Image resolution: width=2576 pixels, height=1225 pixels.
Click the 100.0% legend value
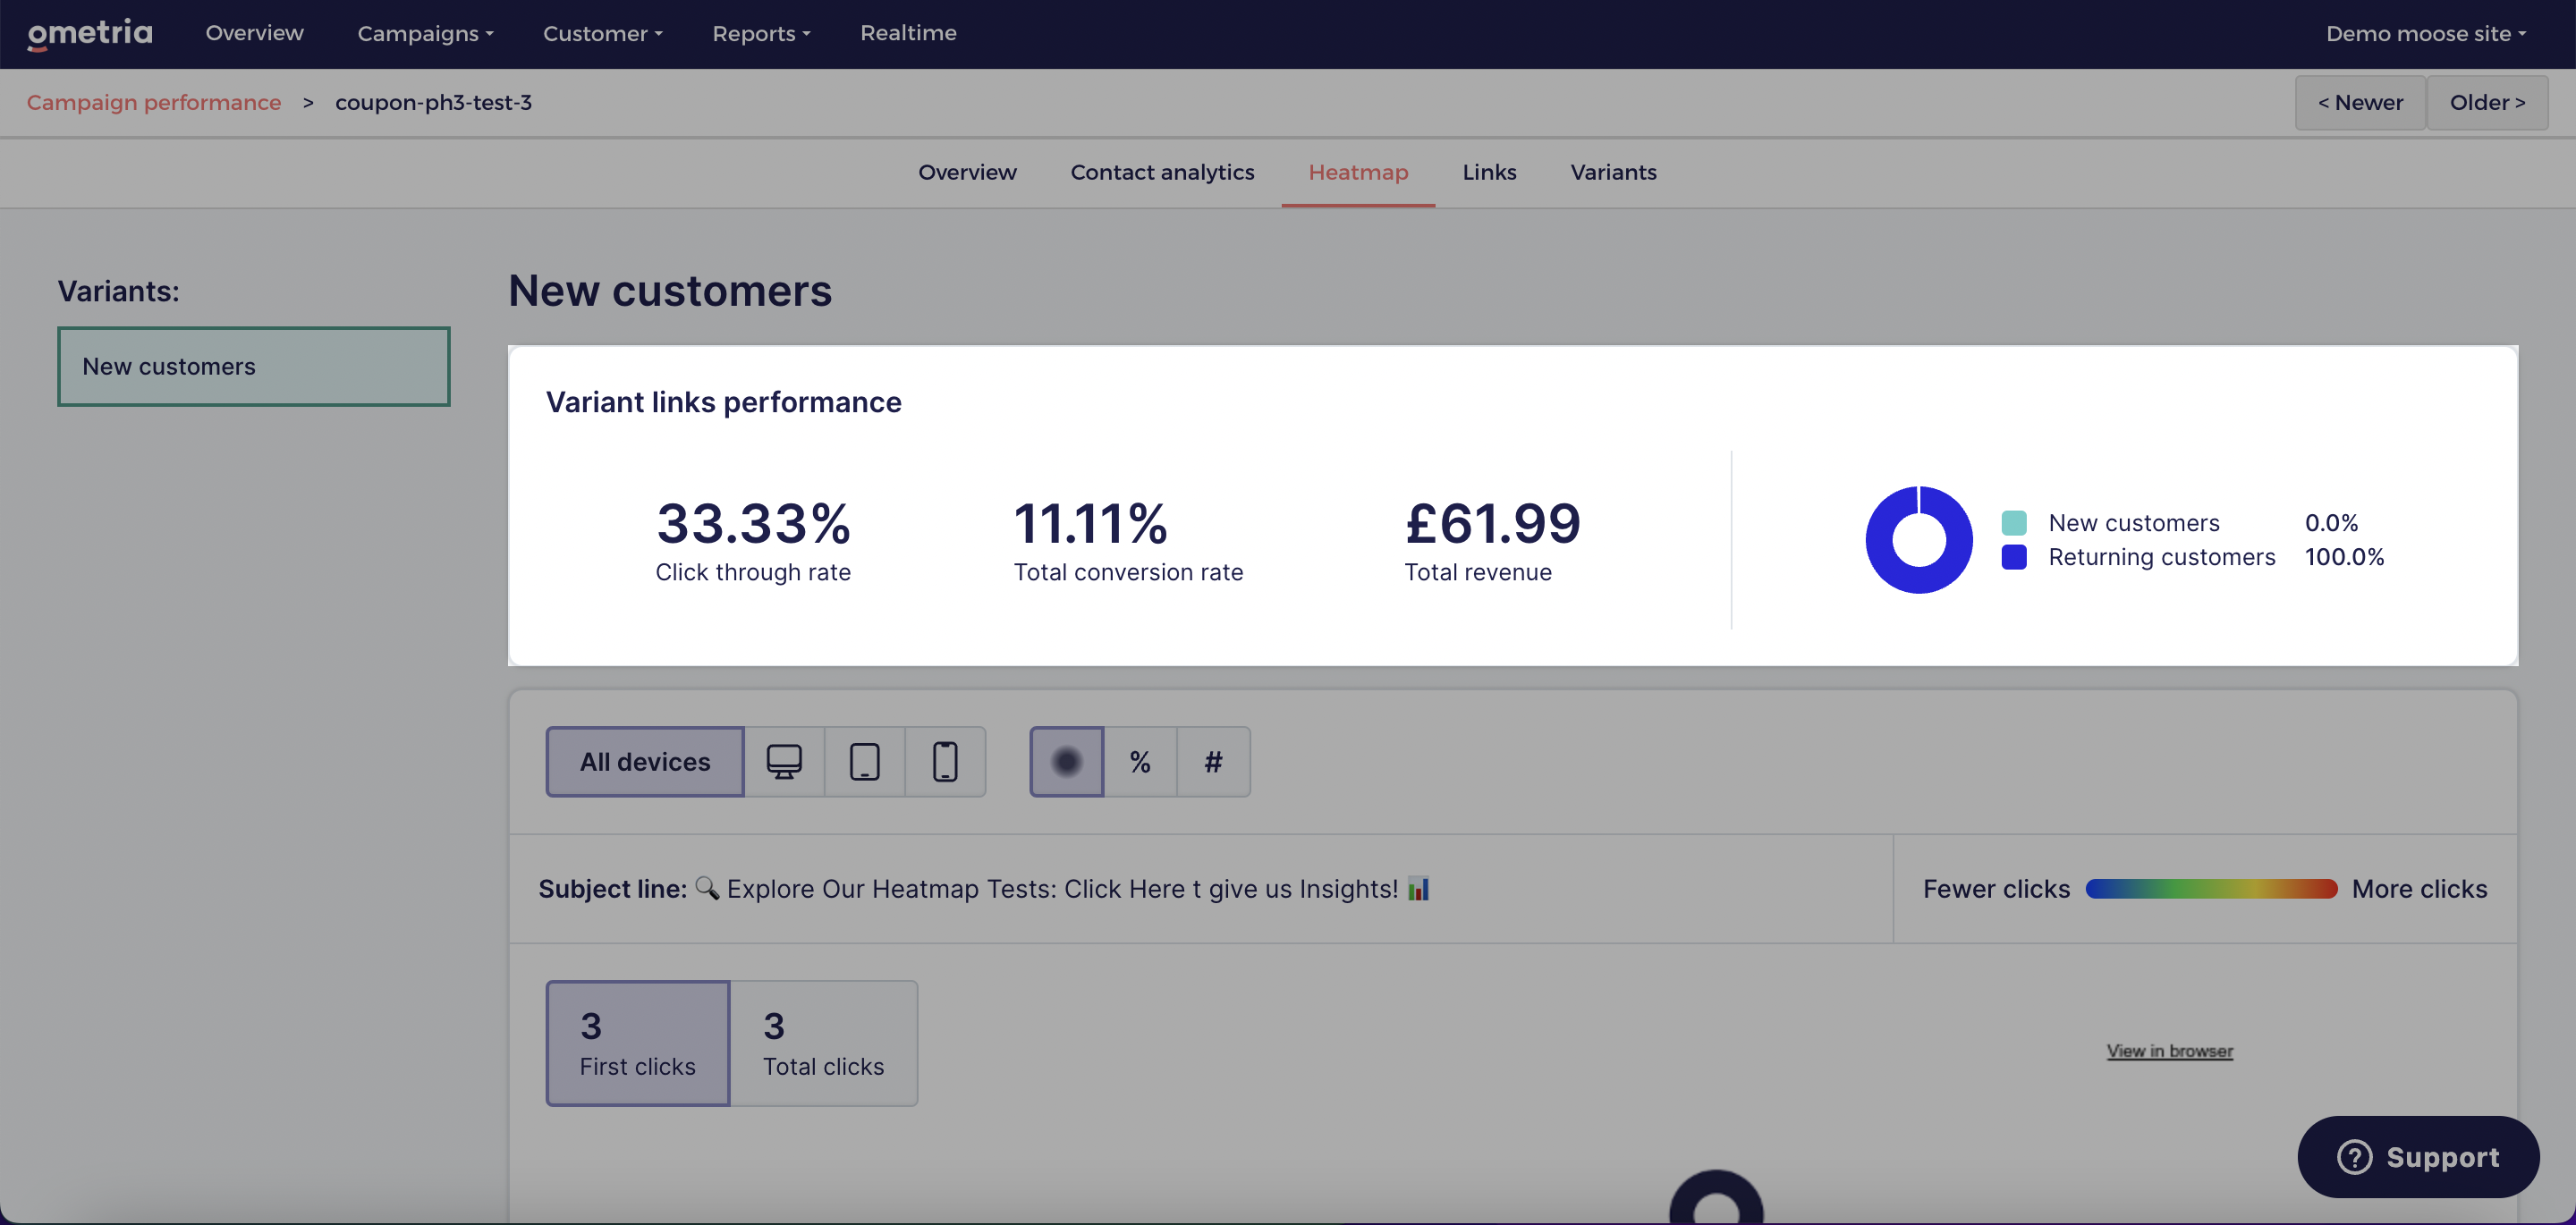coord(2344,556)
